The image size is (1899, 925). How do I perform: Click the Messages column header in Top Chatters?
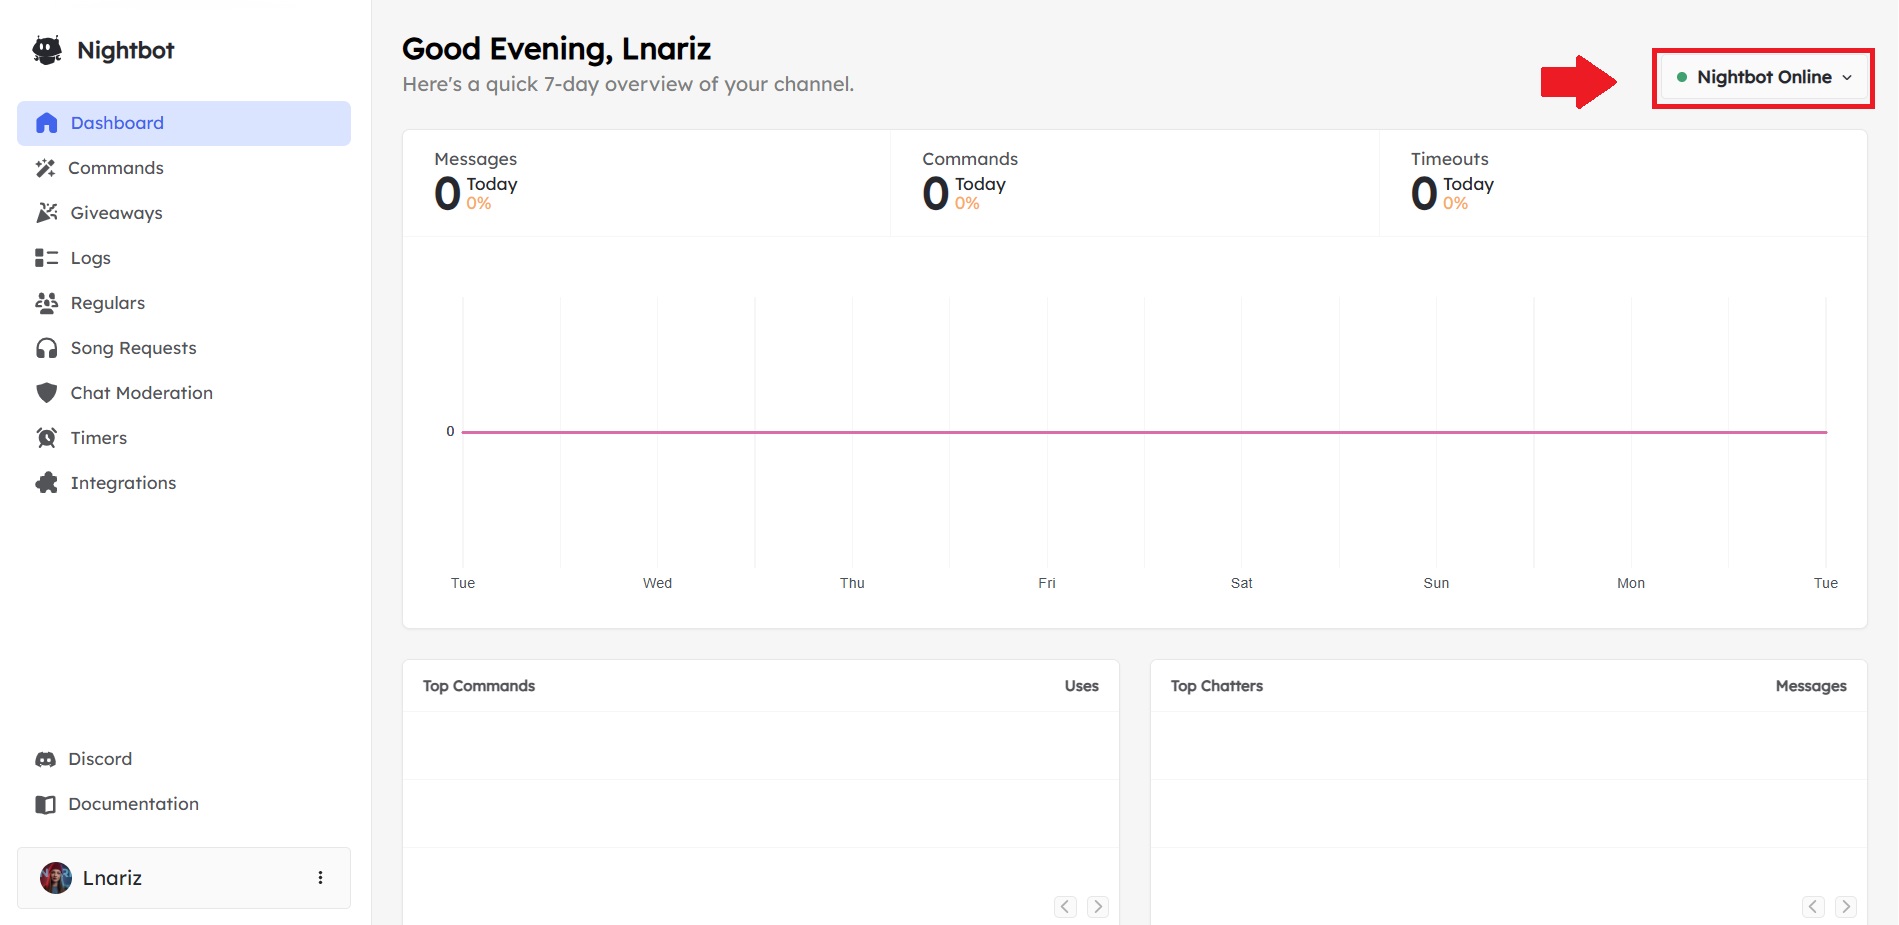click(x=1811, y=686)
